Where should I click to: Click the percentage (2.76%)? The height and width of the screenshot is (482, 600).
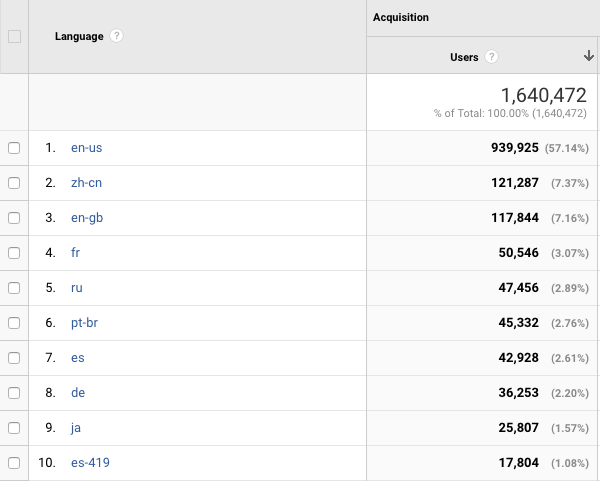click(x=570, y=323)
